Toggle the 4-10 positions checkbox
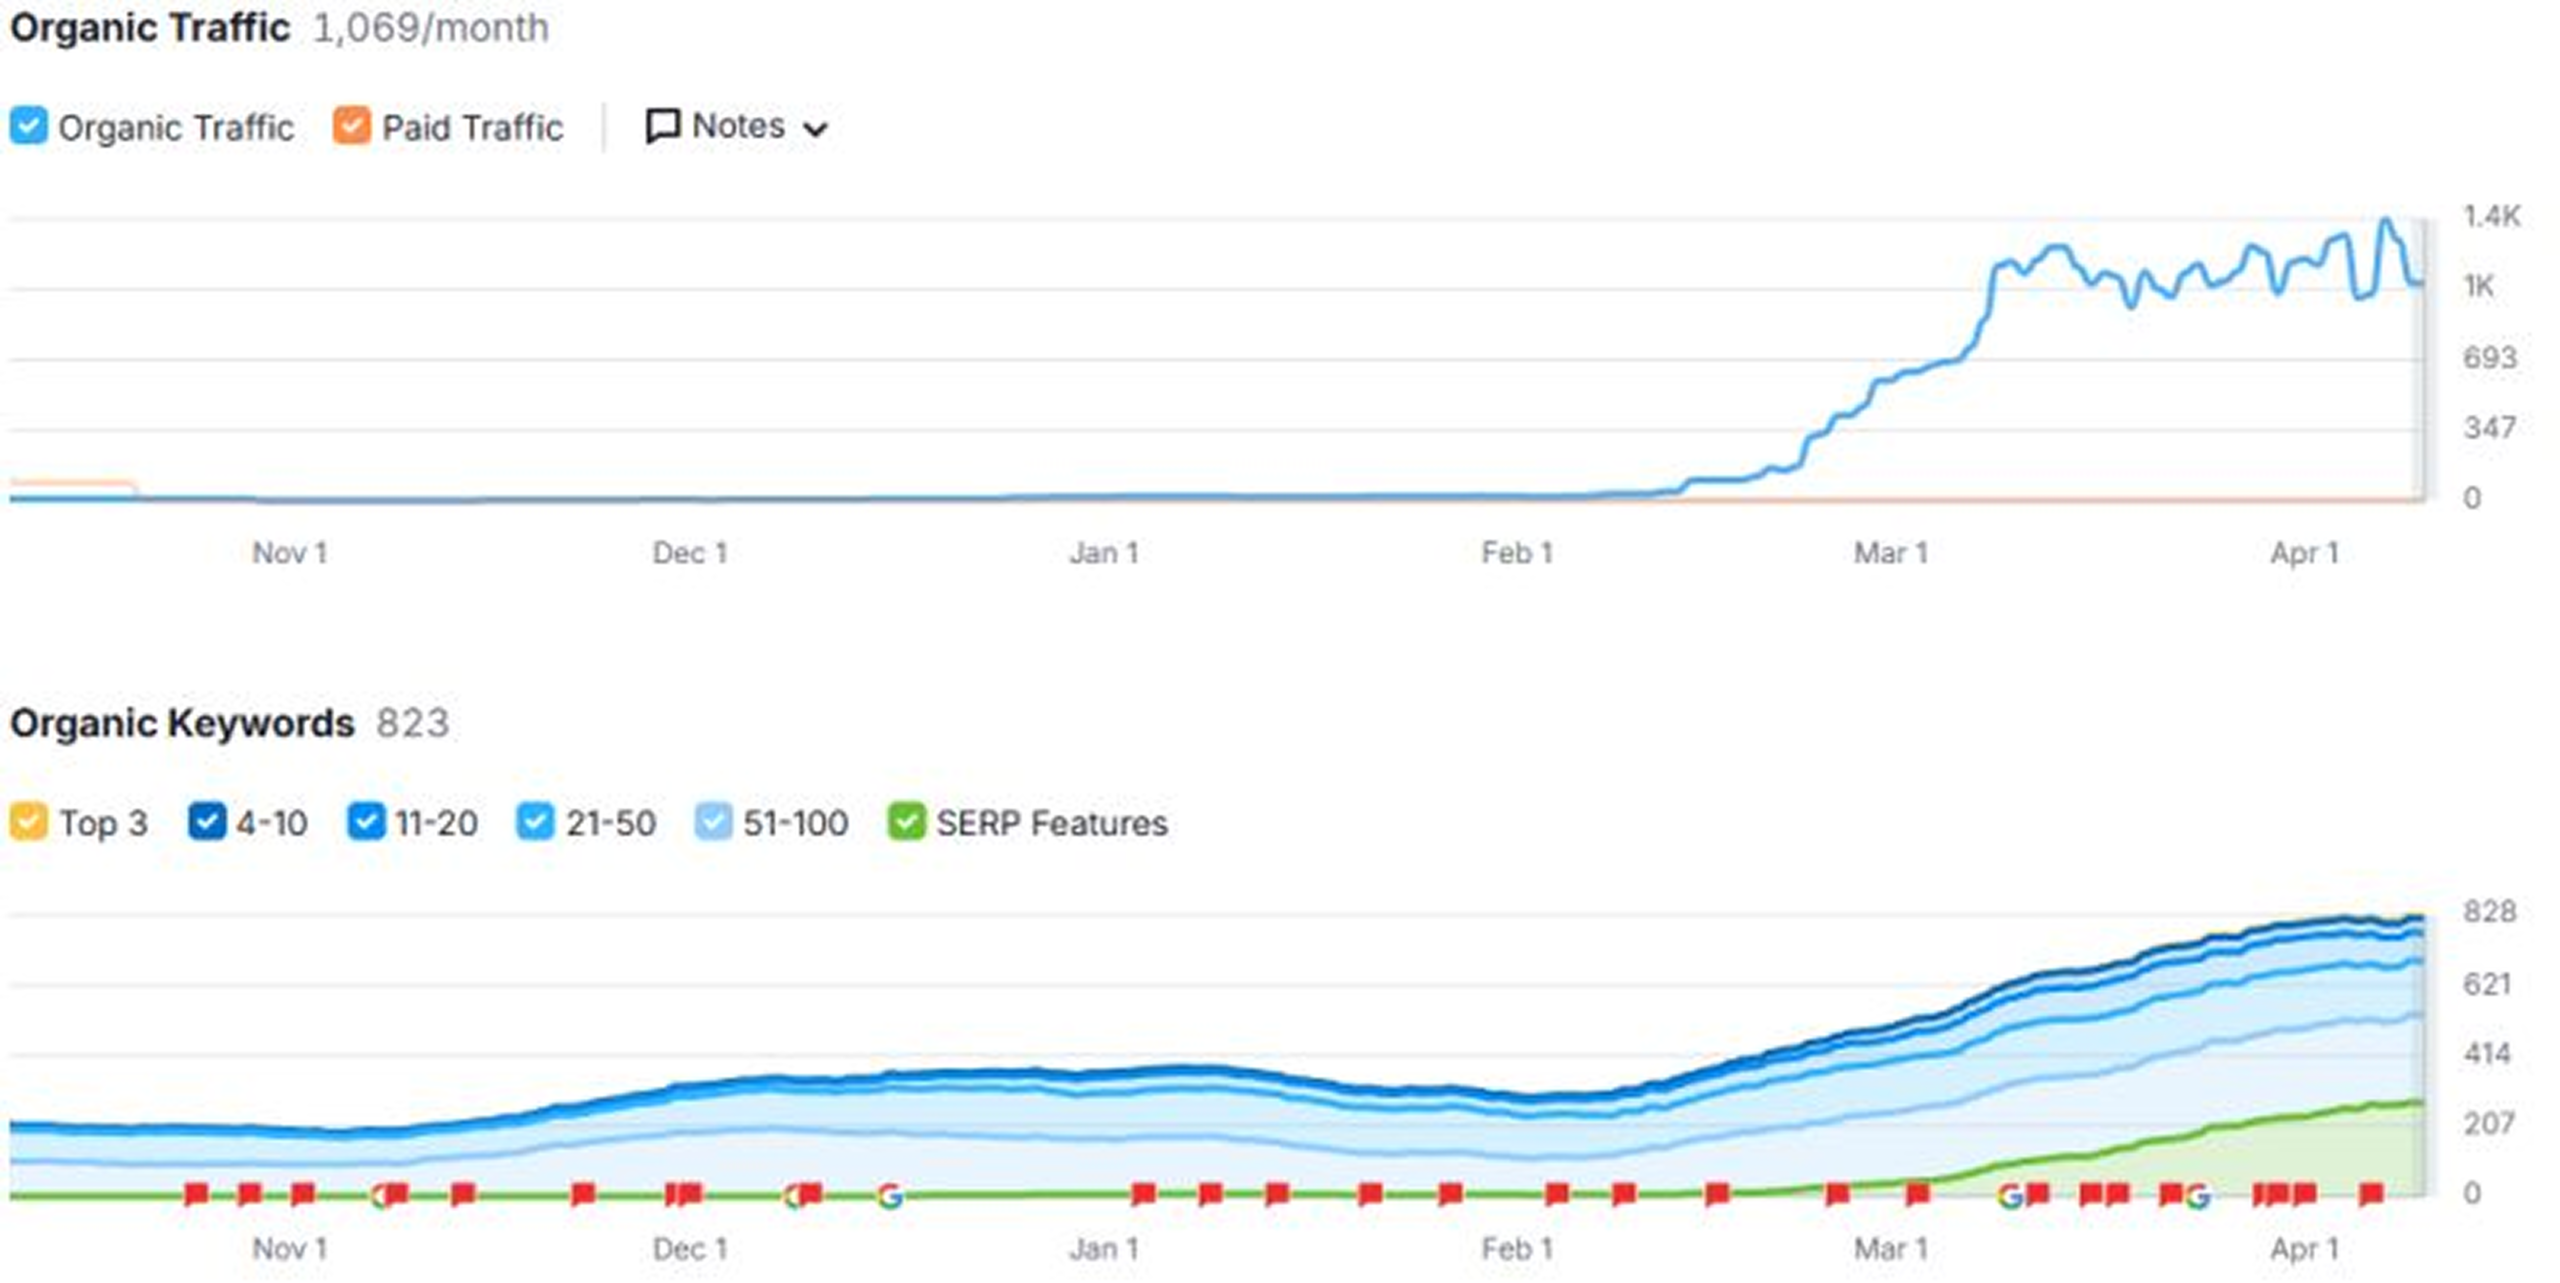Image resolution: width=2560 pixels, height=1283 pixels. click(x=206, y=821)
